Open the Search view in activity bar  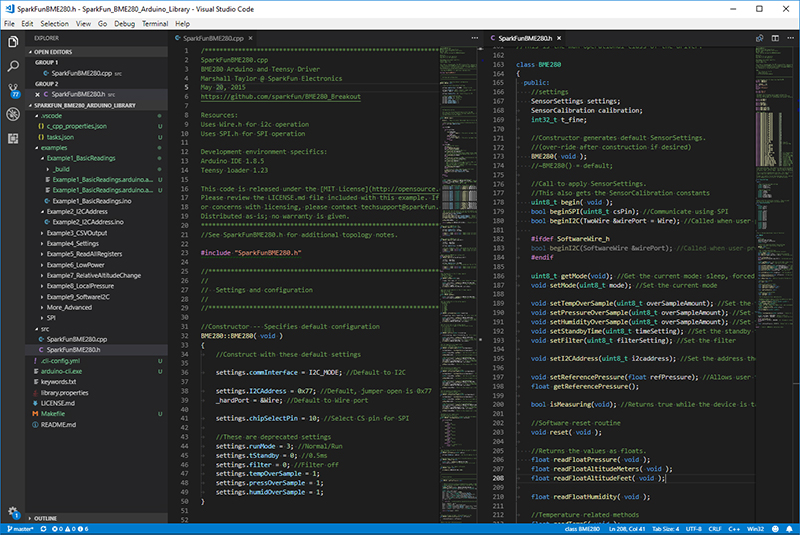pos(13,66)
